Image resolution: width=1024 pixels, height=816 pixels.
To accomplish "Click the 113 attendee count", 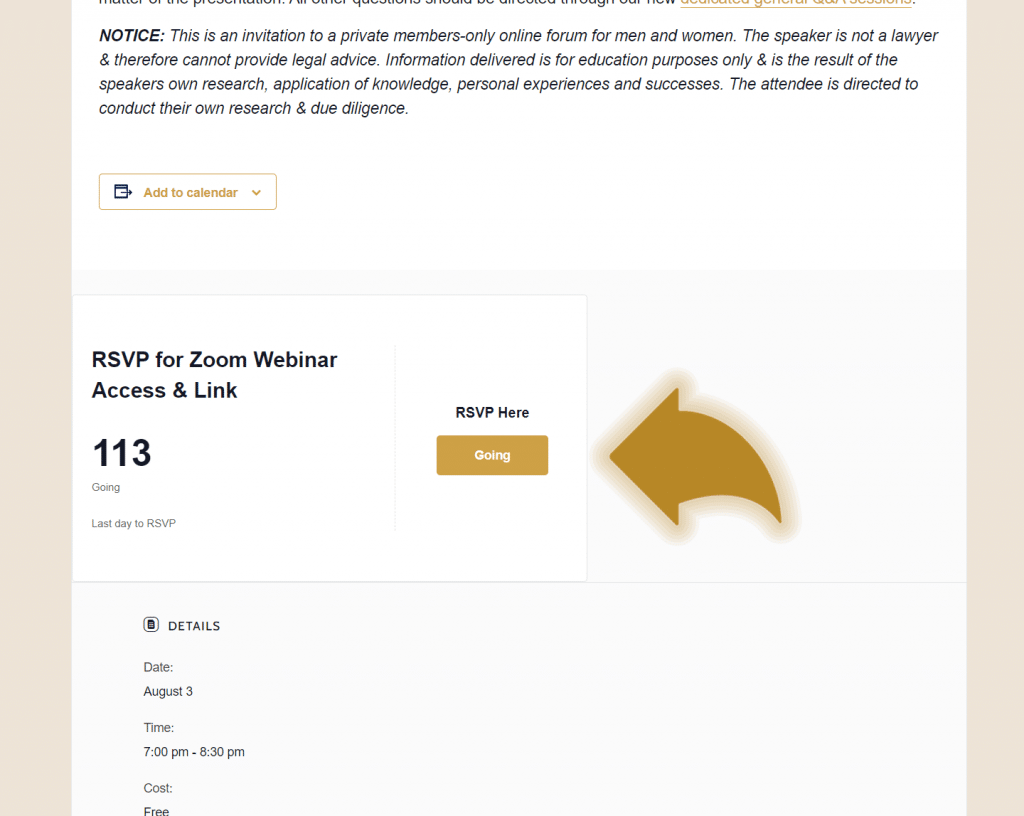I will (x=121, y=453).
